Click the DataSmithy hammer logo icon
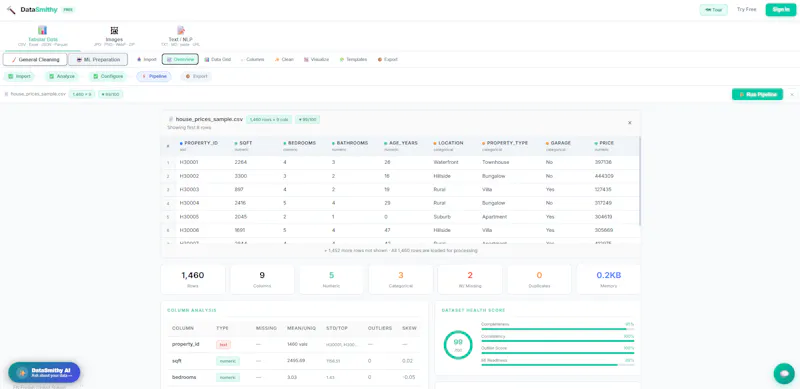Image resolution: width=800 pixels, height=389 pixels. (11, 10)
